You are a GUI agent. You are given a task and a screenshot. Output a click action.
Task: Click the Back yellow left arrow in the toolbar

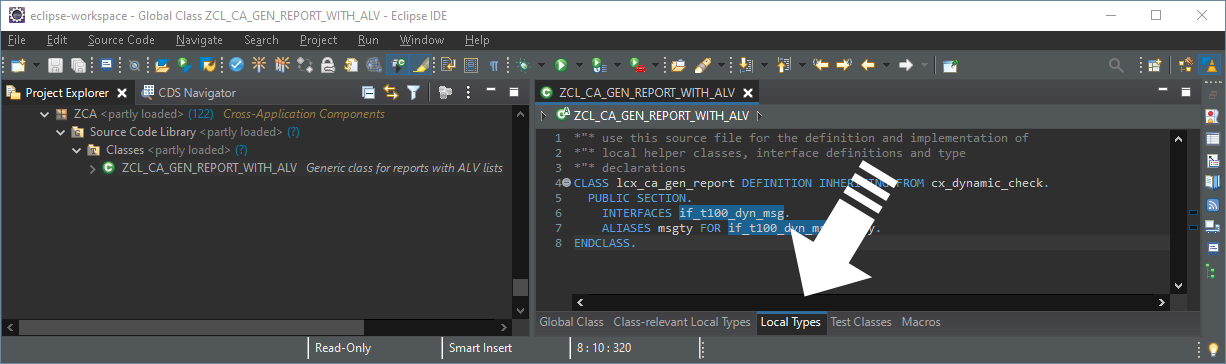(868, 65)
